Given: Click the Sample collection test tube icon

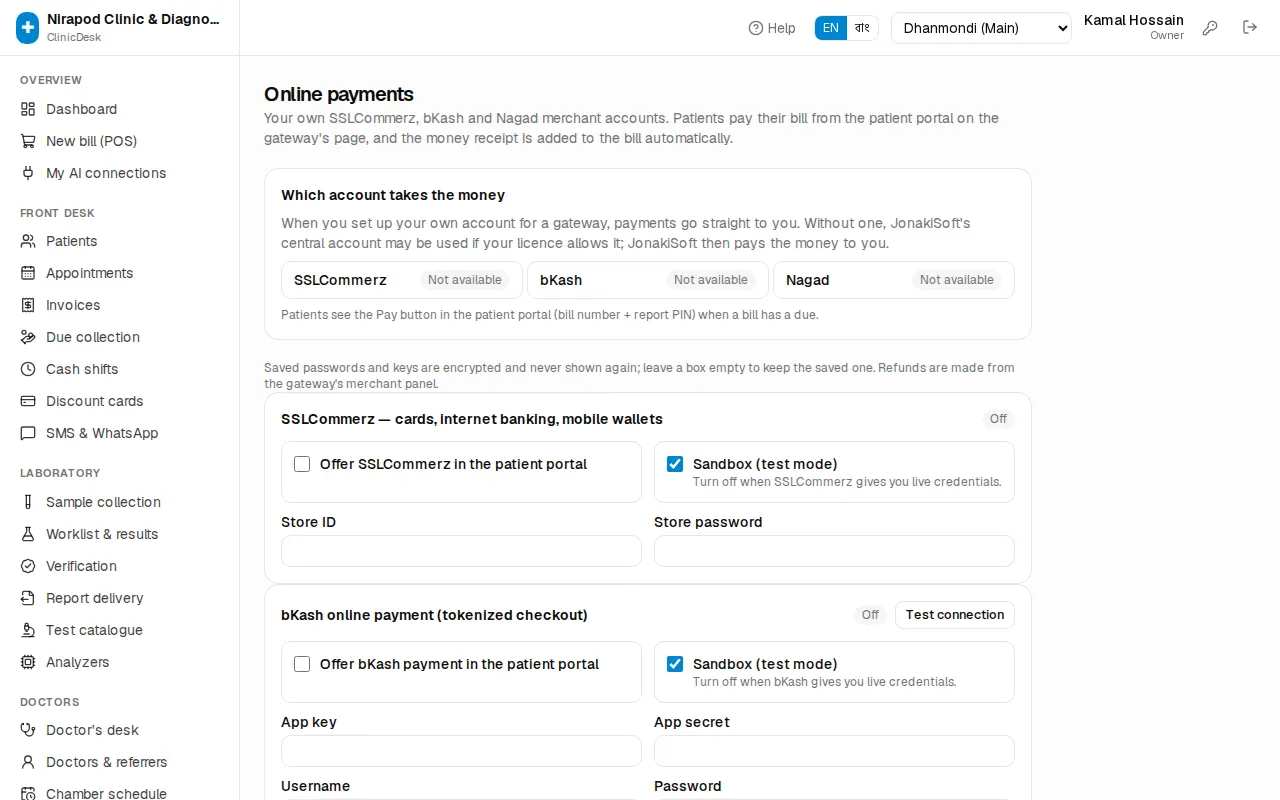Looking at the screenshot, I should point(28,502).
